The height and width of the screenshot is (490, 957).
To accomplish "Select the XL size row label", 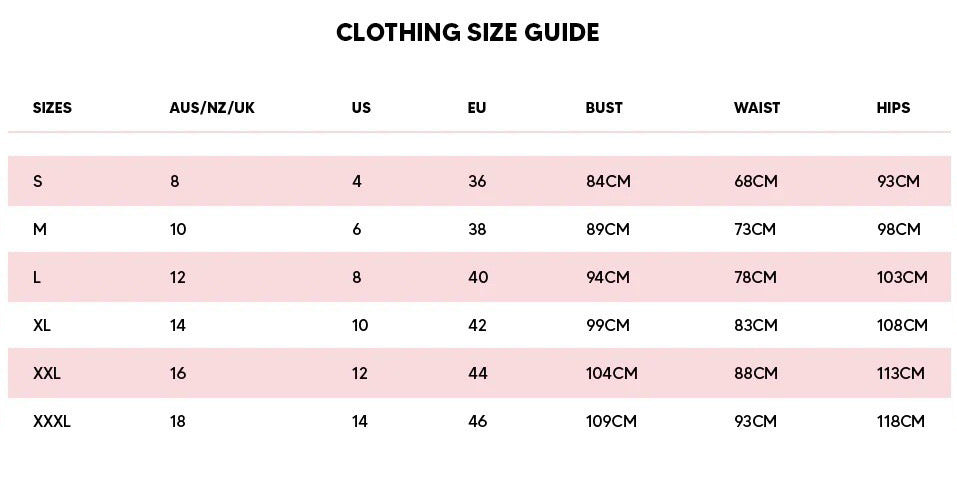I will (x=42, y=326).
